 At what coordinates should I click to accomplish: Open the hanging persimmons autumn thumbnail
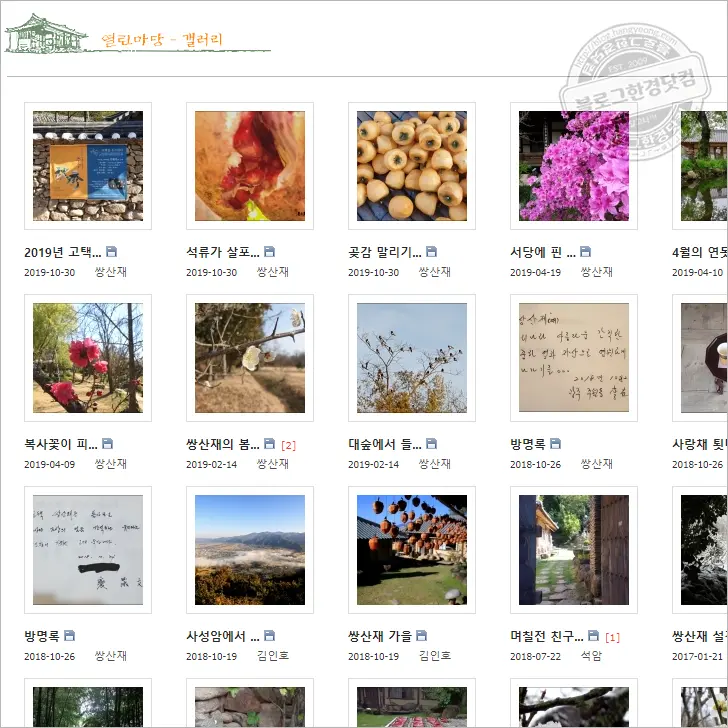(x=412, y=550)
